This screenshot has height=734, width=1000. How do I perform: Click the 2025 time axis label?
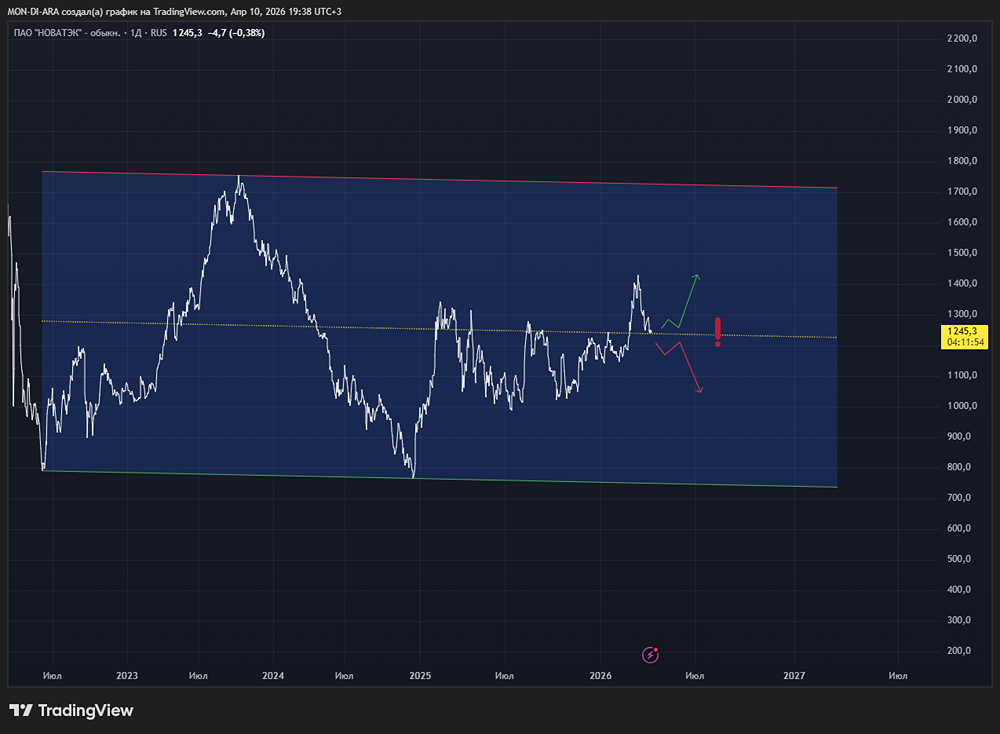[420, 675]
